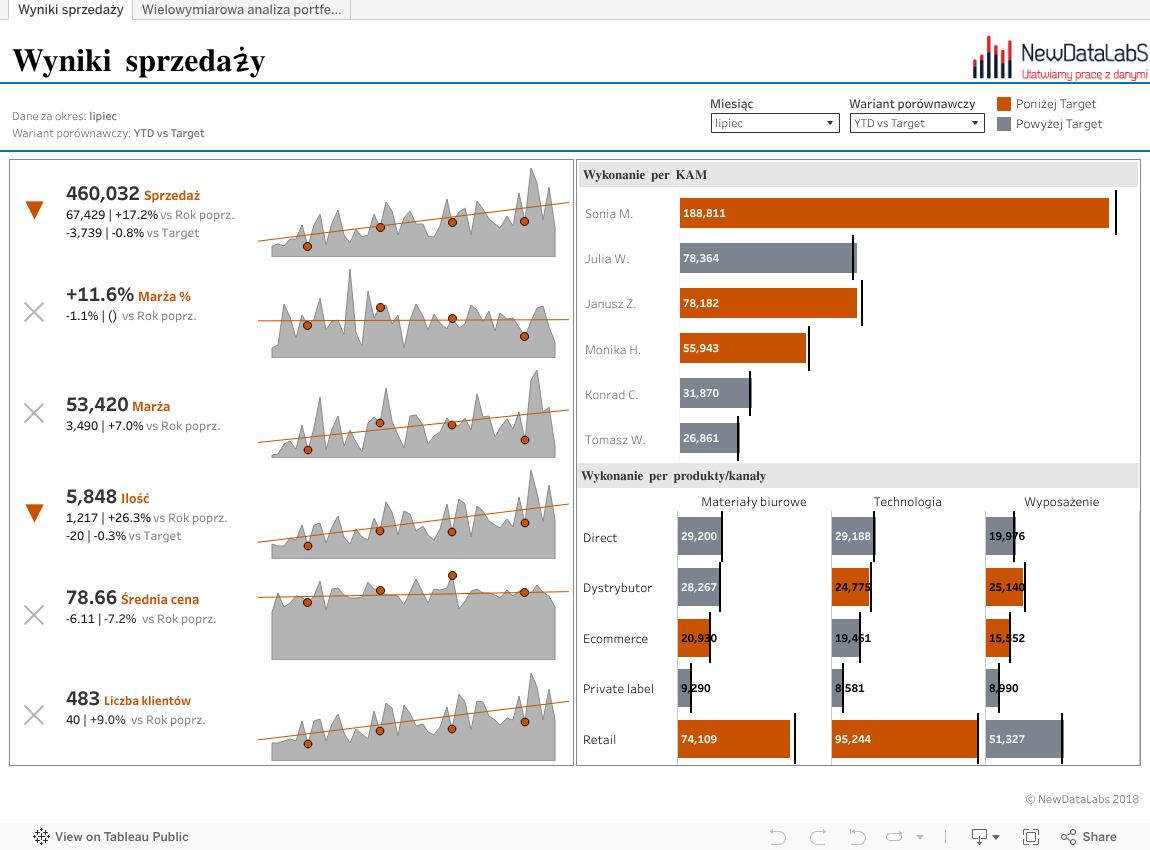This screenshot has height=850, width=1150.
Task: Click the orange Poniżej Target legend swatch
Action: (x=1004, y=104)
